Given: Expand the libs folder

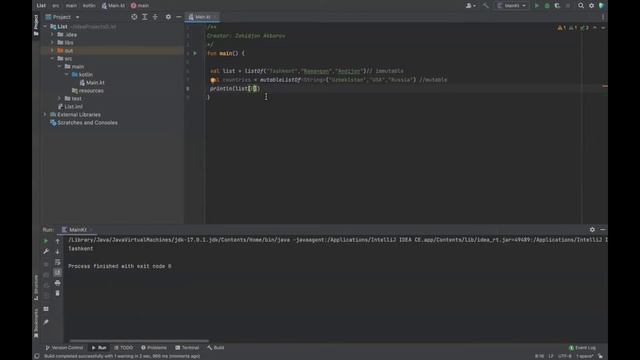Looking at the screenshot, I should point(52,42).
